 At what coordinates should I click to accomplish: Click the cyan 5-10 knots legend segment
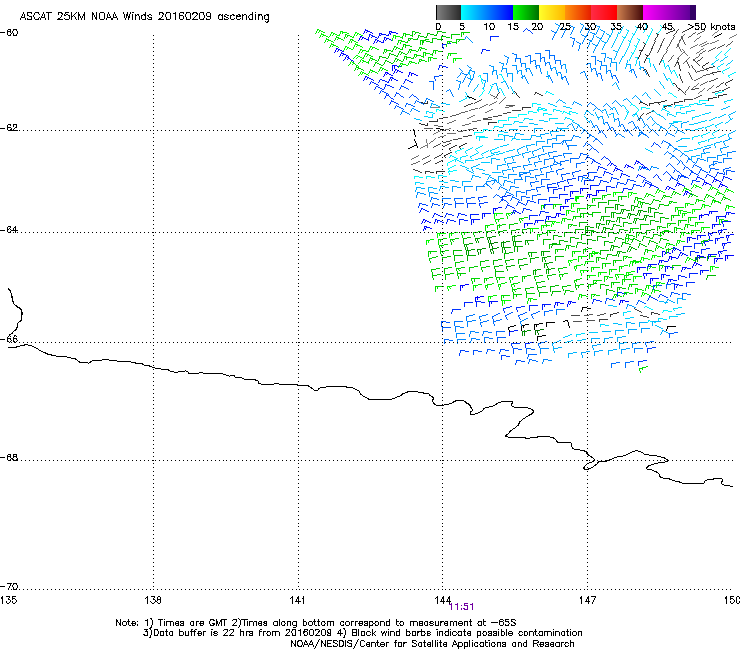click(474, 12)
